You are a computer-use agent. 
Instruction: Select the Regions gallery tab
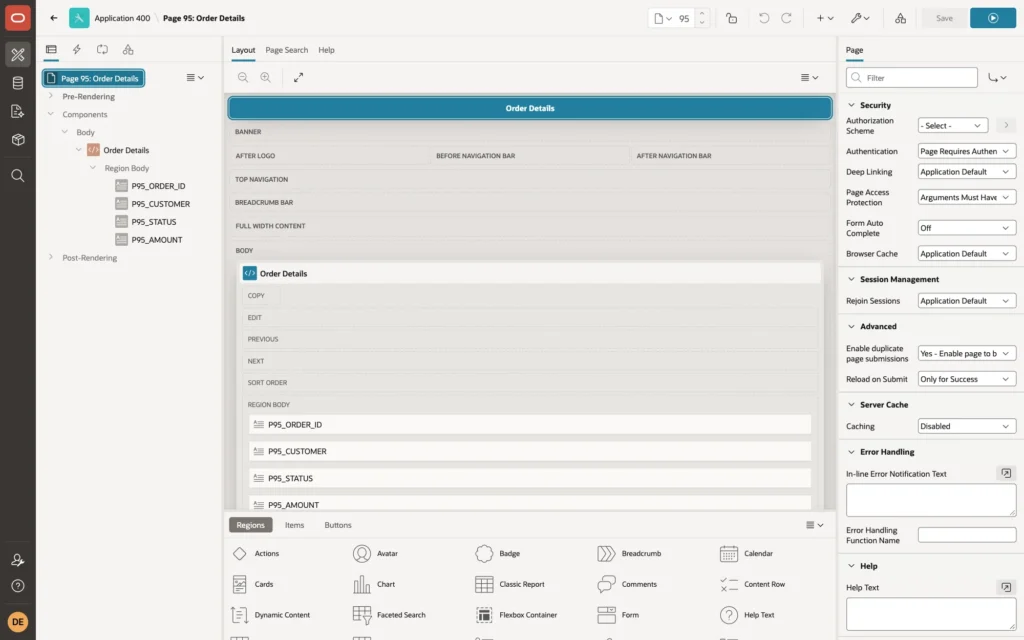pos(250,525)
